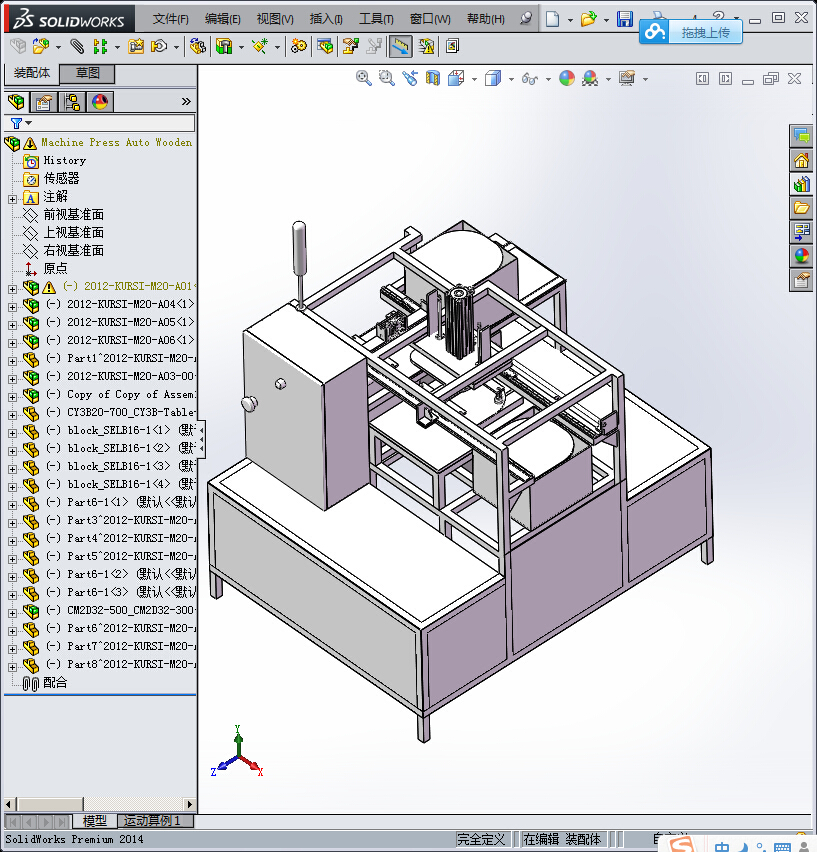Open the DisplayManager color ball tab

point(100,102)
